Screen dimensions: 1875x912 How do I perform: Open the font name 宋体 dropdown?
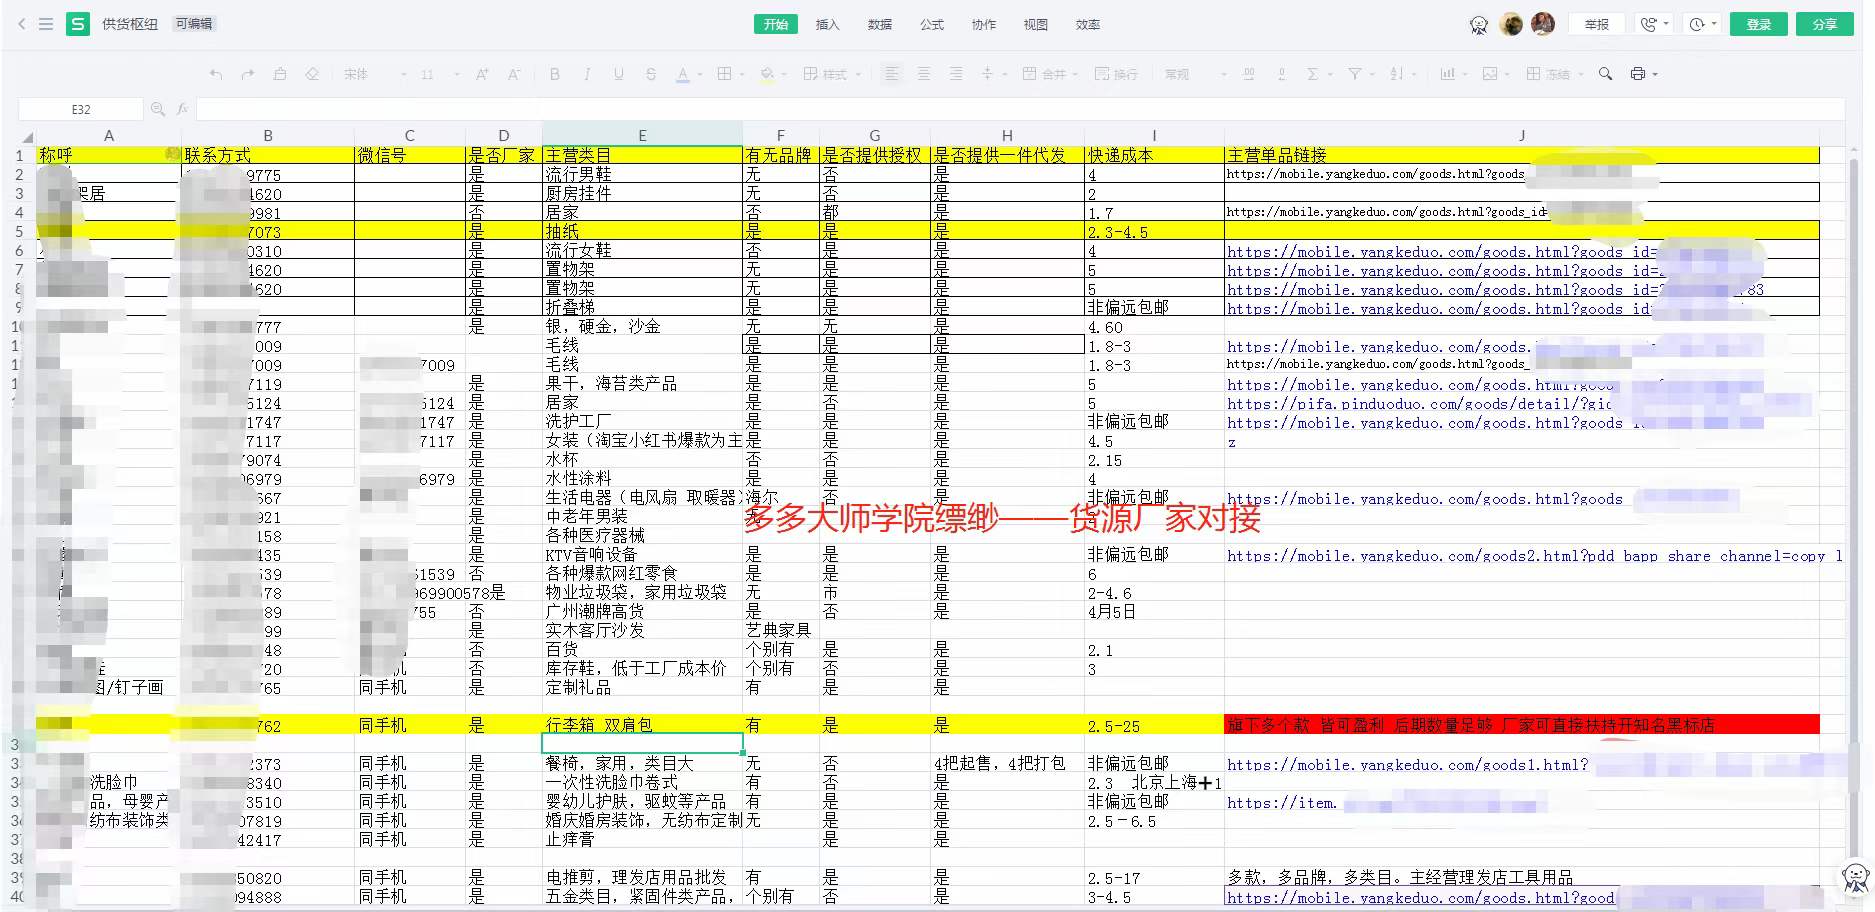[x=375, y=74]
